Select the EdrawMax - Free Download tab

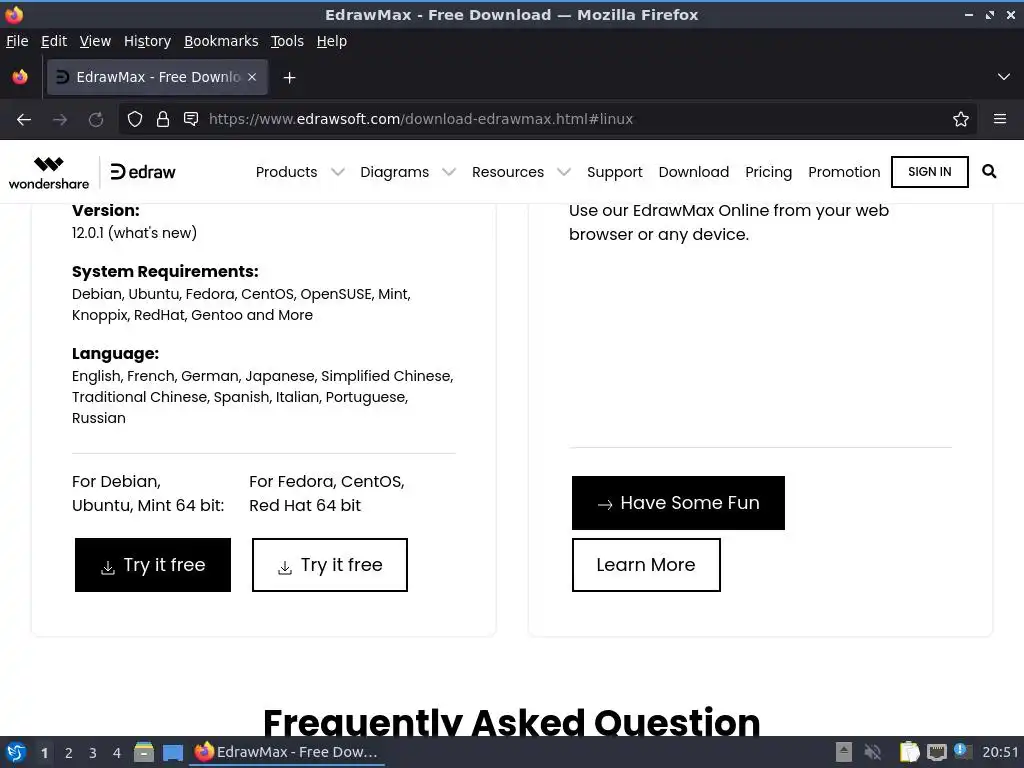pos(157,77)
